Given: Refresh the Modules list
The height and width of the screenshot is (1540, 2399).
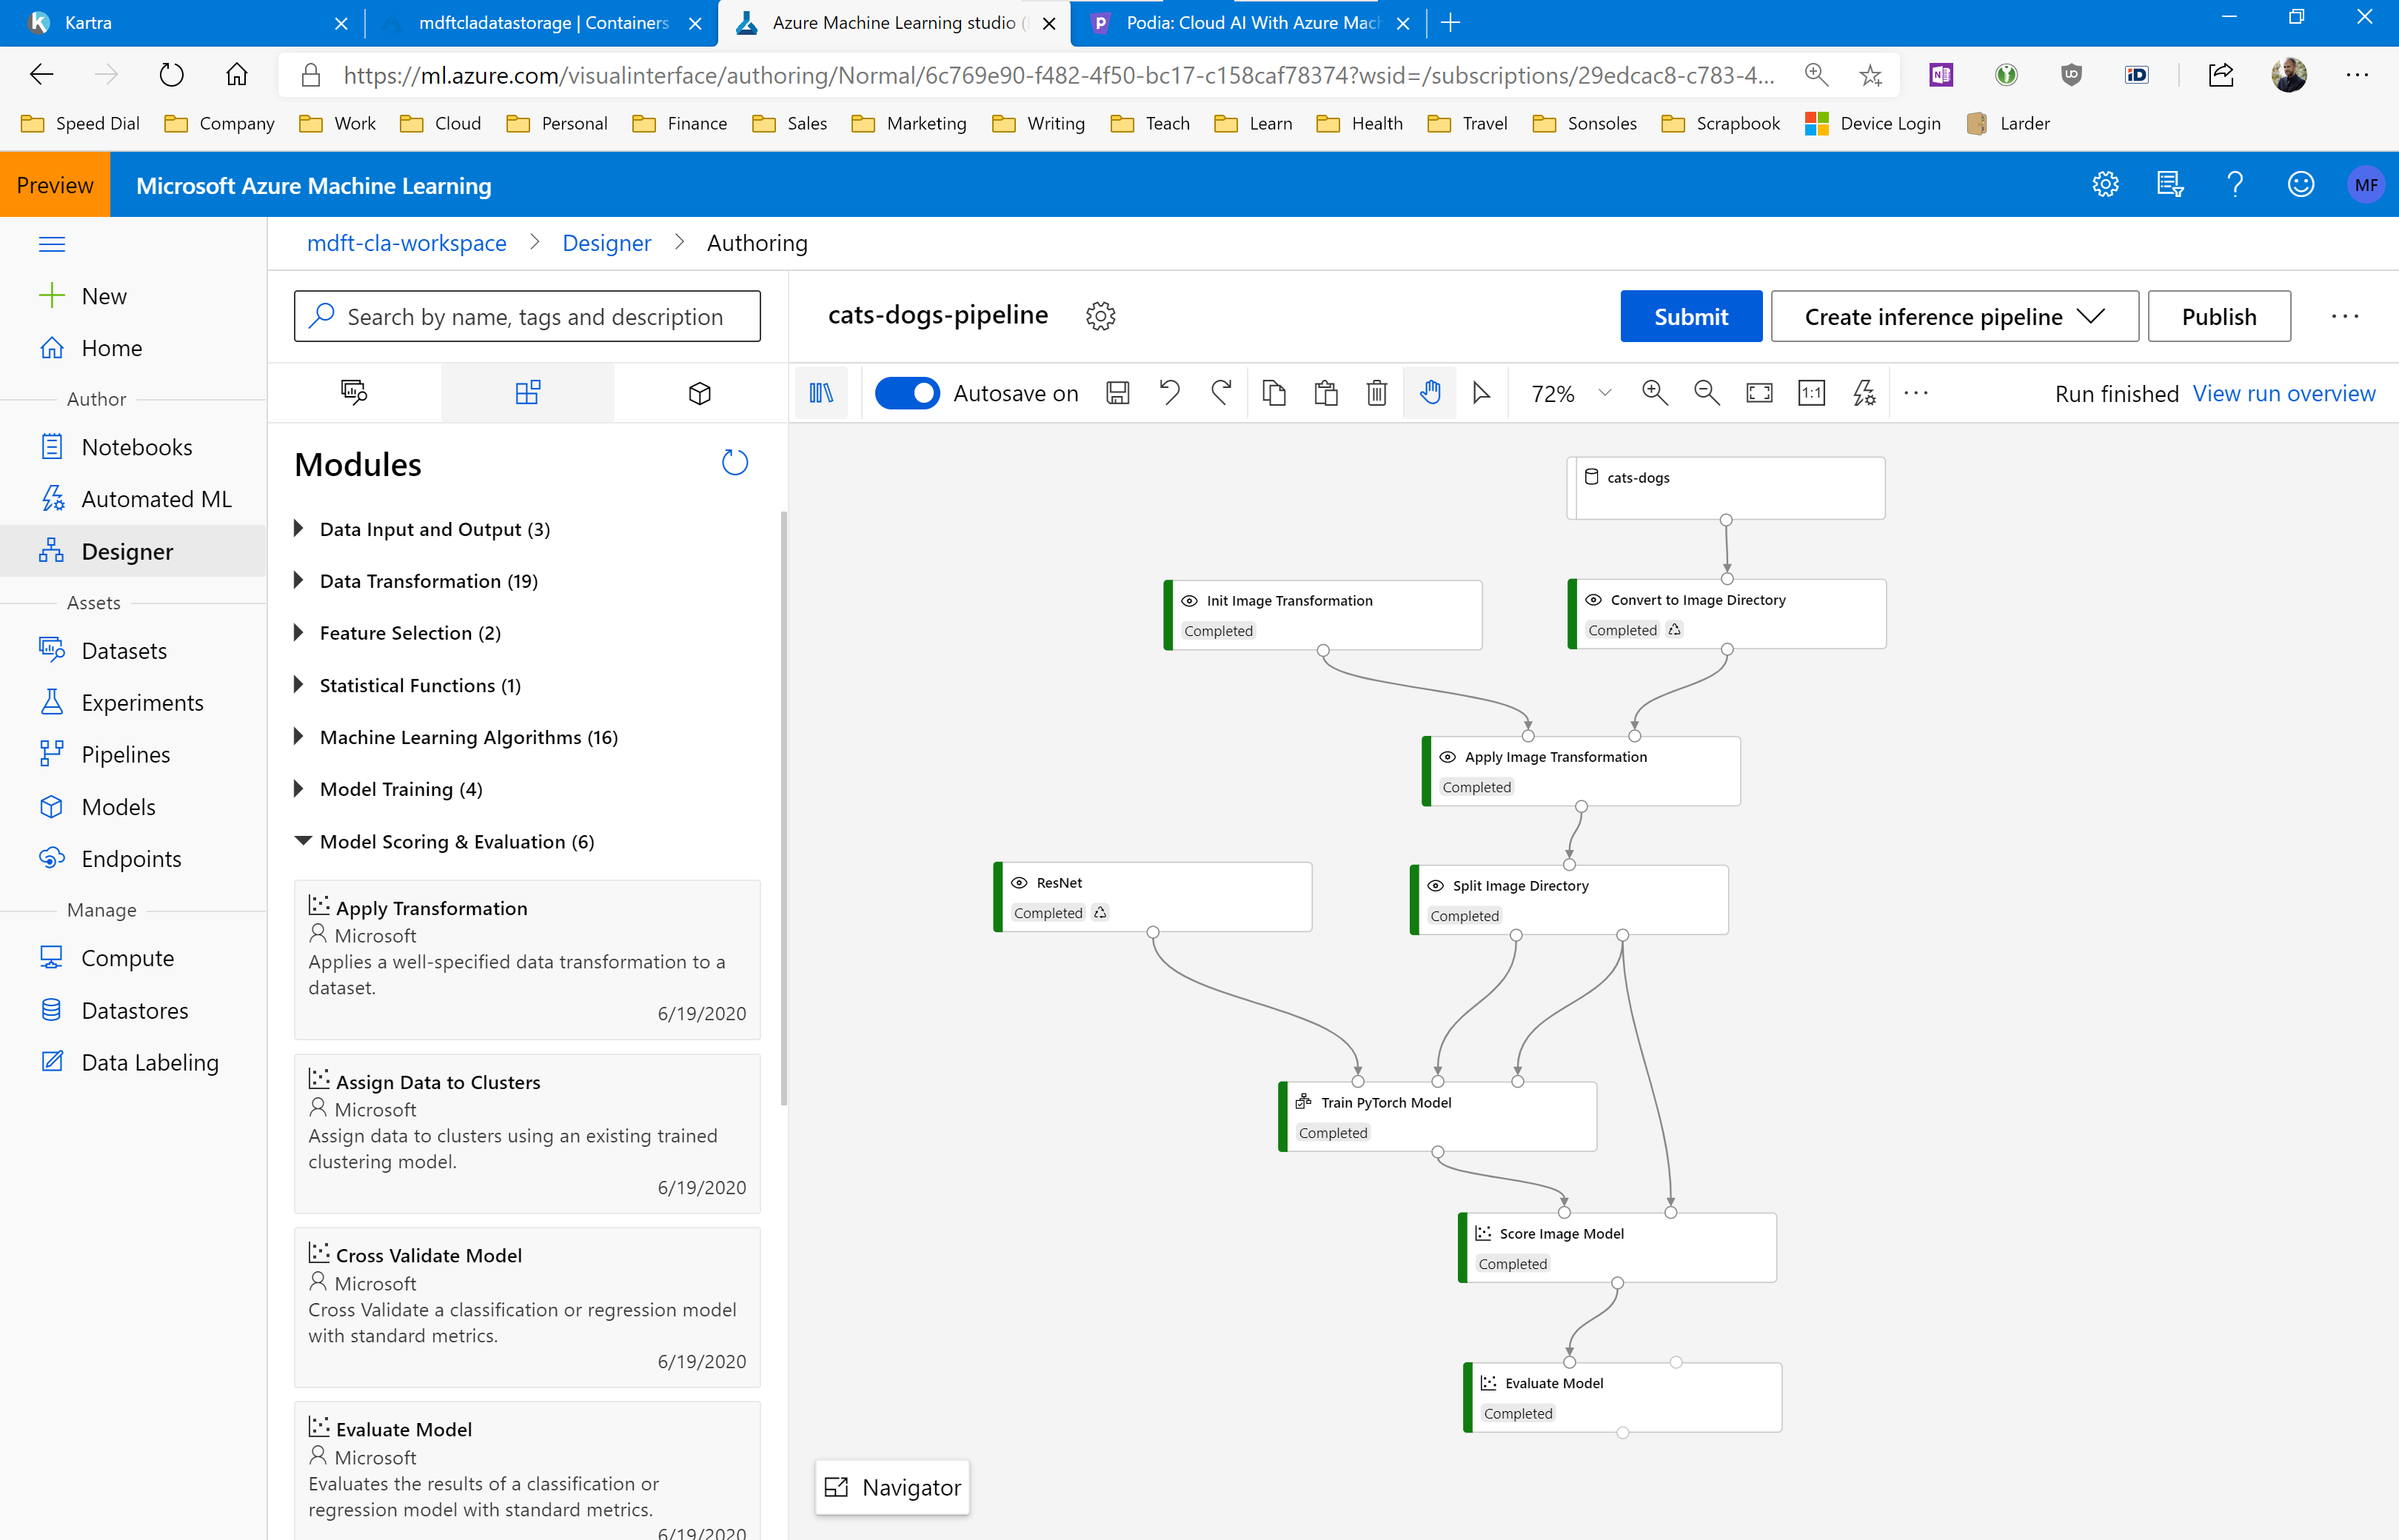Looking at the screenshot, I should [735, 462].
